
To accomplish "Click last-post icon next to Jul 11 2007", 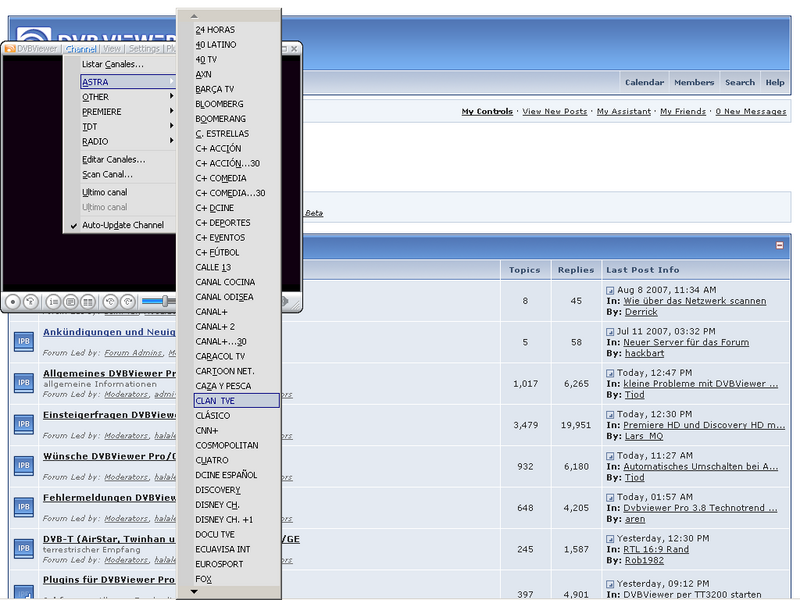I will tap(610, 332).
